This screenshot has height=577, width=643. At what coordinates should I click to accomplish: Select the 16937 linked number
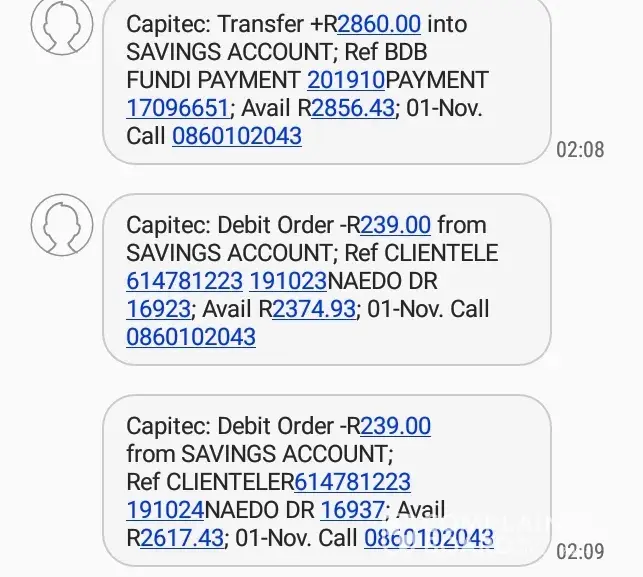click(x=352, y=510)
